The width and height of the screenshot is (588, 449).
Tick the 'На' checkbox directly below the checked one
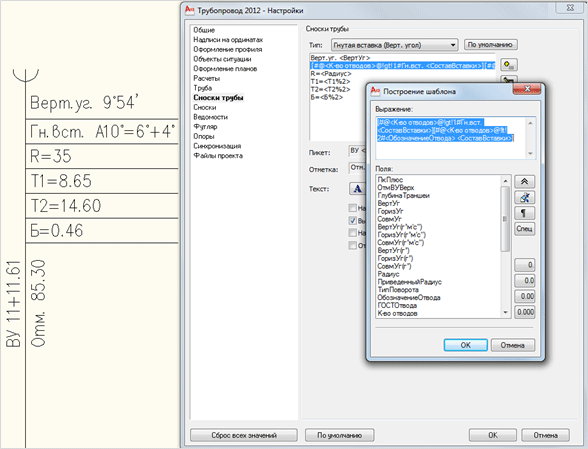[x=352, y=233]
